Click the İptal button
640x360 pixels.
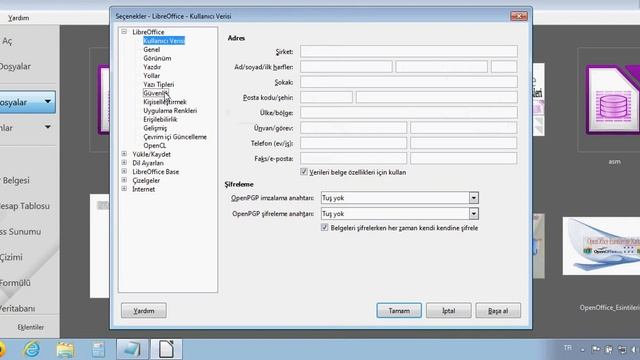point(449,311)
